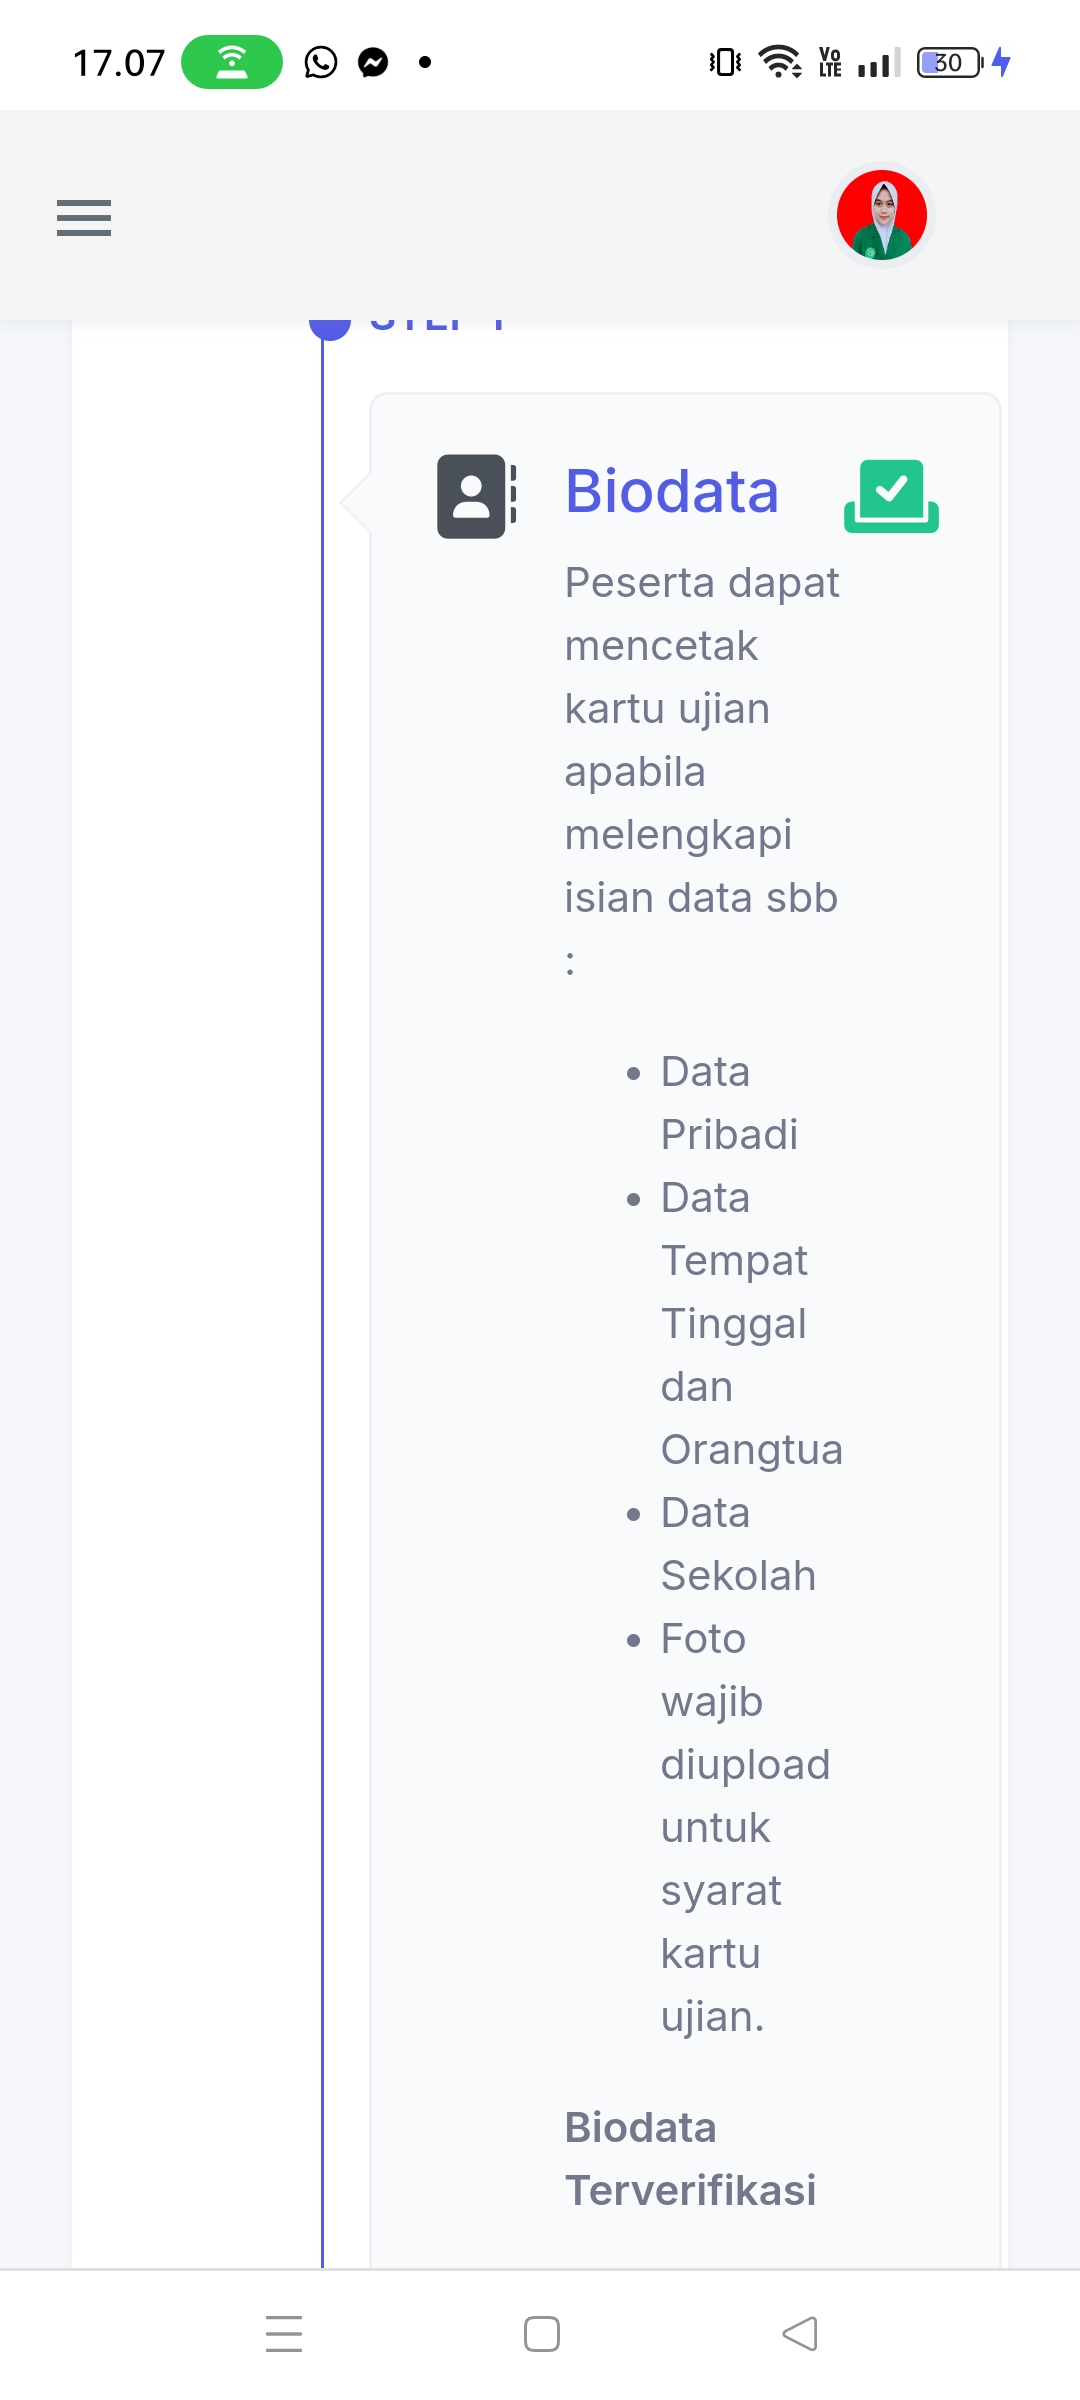
Task: Tap the battery level indicator
Action: click(950, 62)
